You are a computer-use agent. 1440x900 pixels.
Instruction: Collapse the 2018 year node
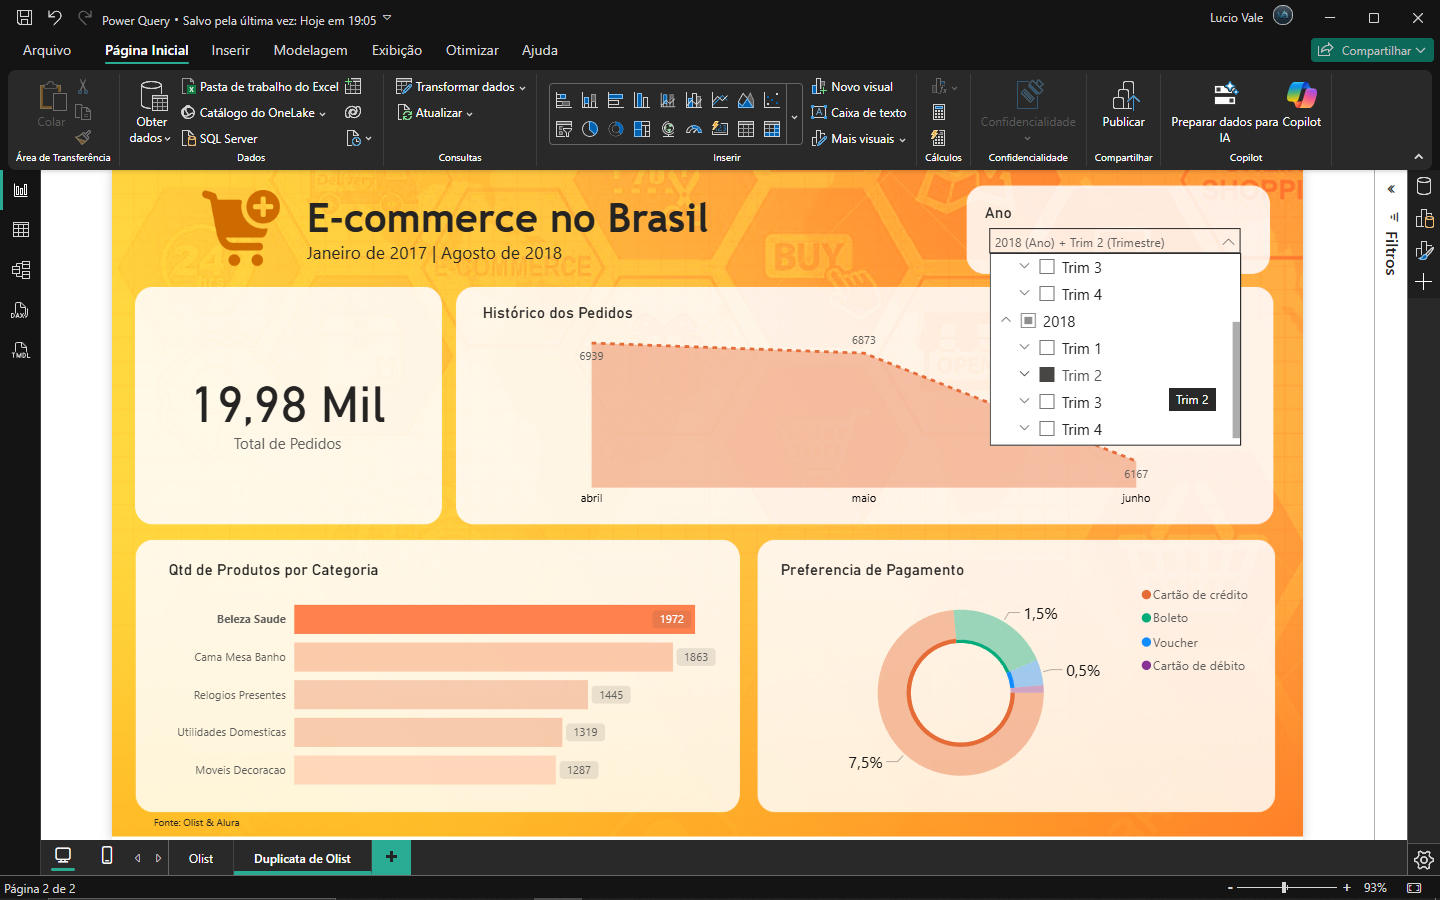[x=1006, y=321]
